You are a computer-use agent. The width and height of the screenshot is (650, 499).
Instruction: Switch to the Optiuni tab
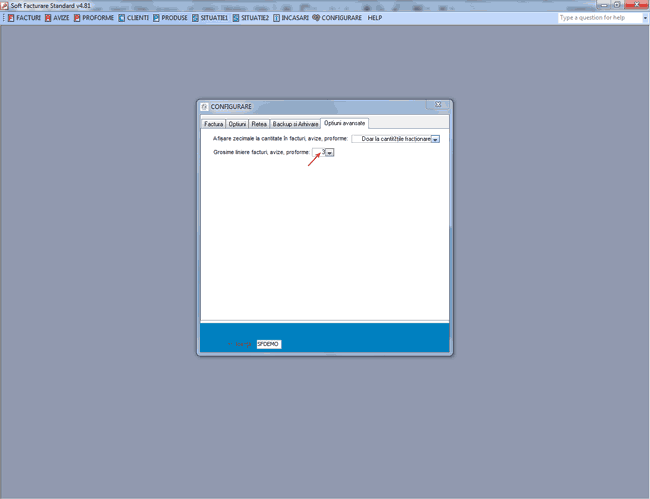point(238,124)
